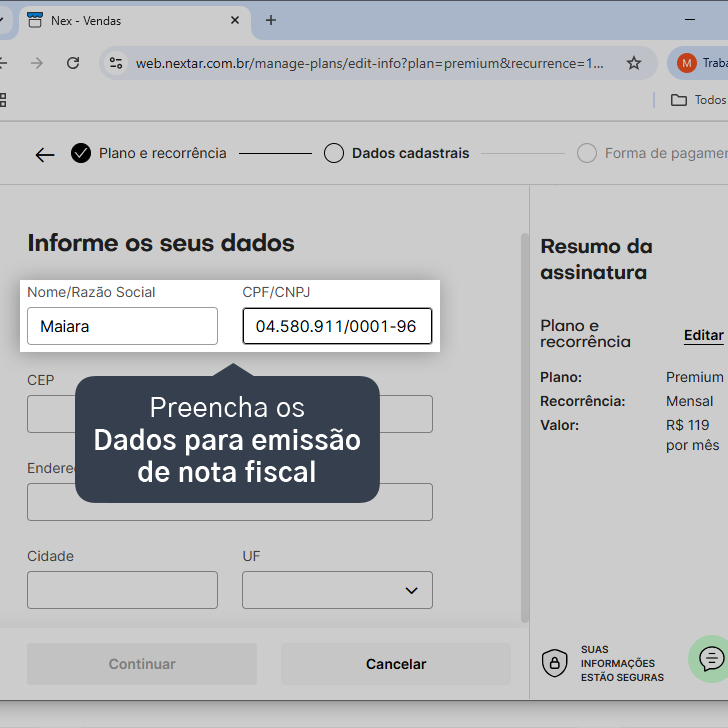Click the R$ 119 por mês value
This screenshot has width=728, height=728.
coord(692,435)
